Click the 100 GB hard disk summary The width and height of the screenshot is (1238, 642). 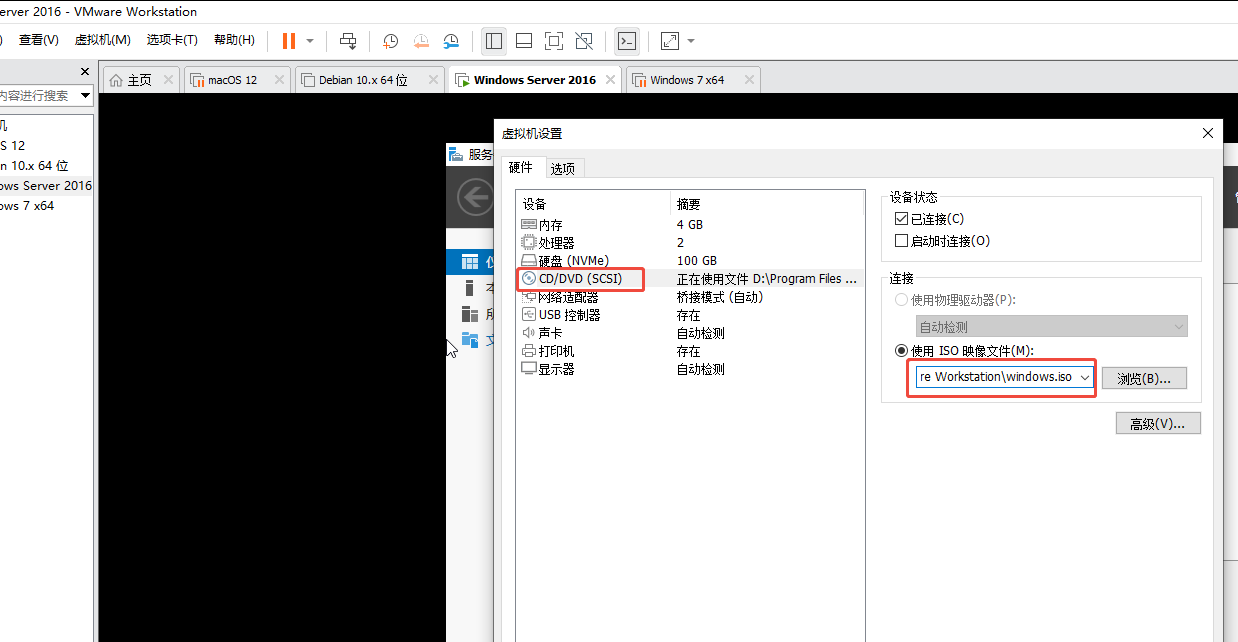(x=697, y=260)
